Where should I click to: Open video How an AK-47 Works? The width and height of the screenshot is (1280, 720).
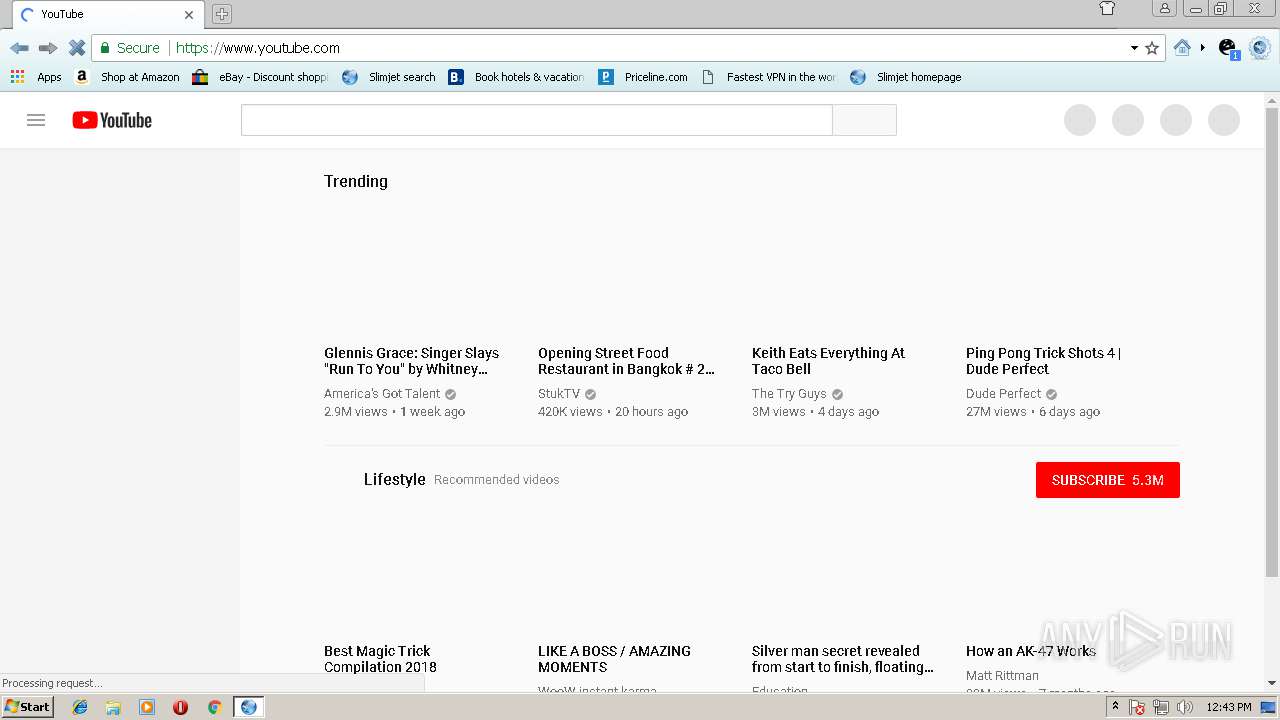coord(1031,651)
